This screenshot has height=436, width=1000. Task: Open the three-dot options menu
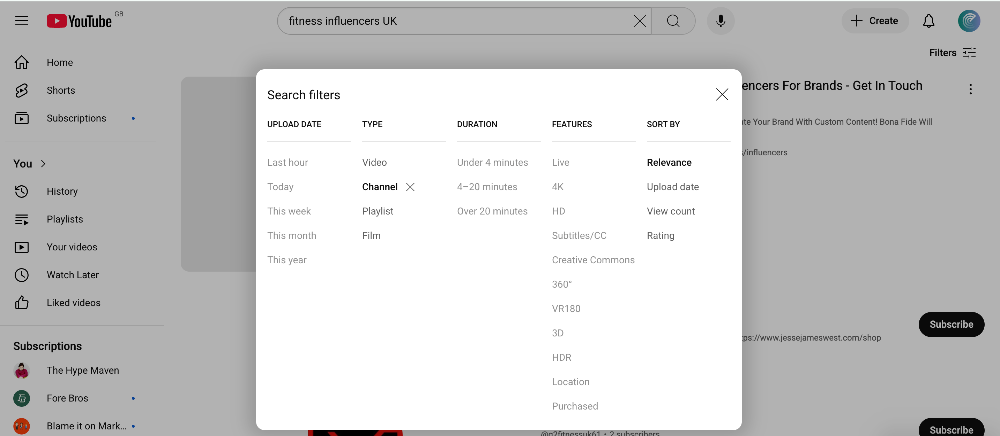tap(970, 89)
